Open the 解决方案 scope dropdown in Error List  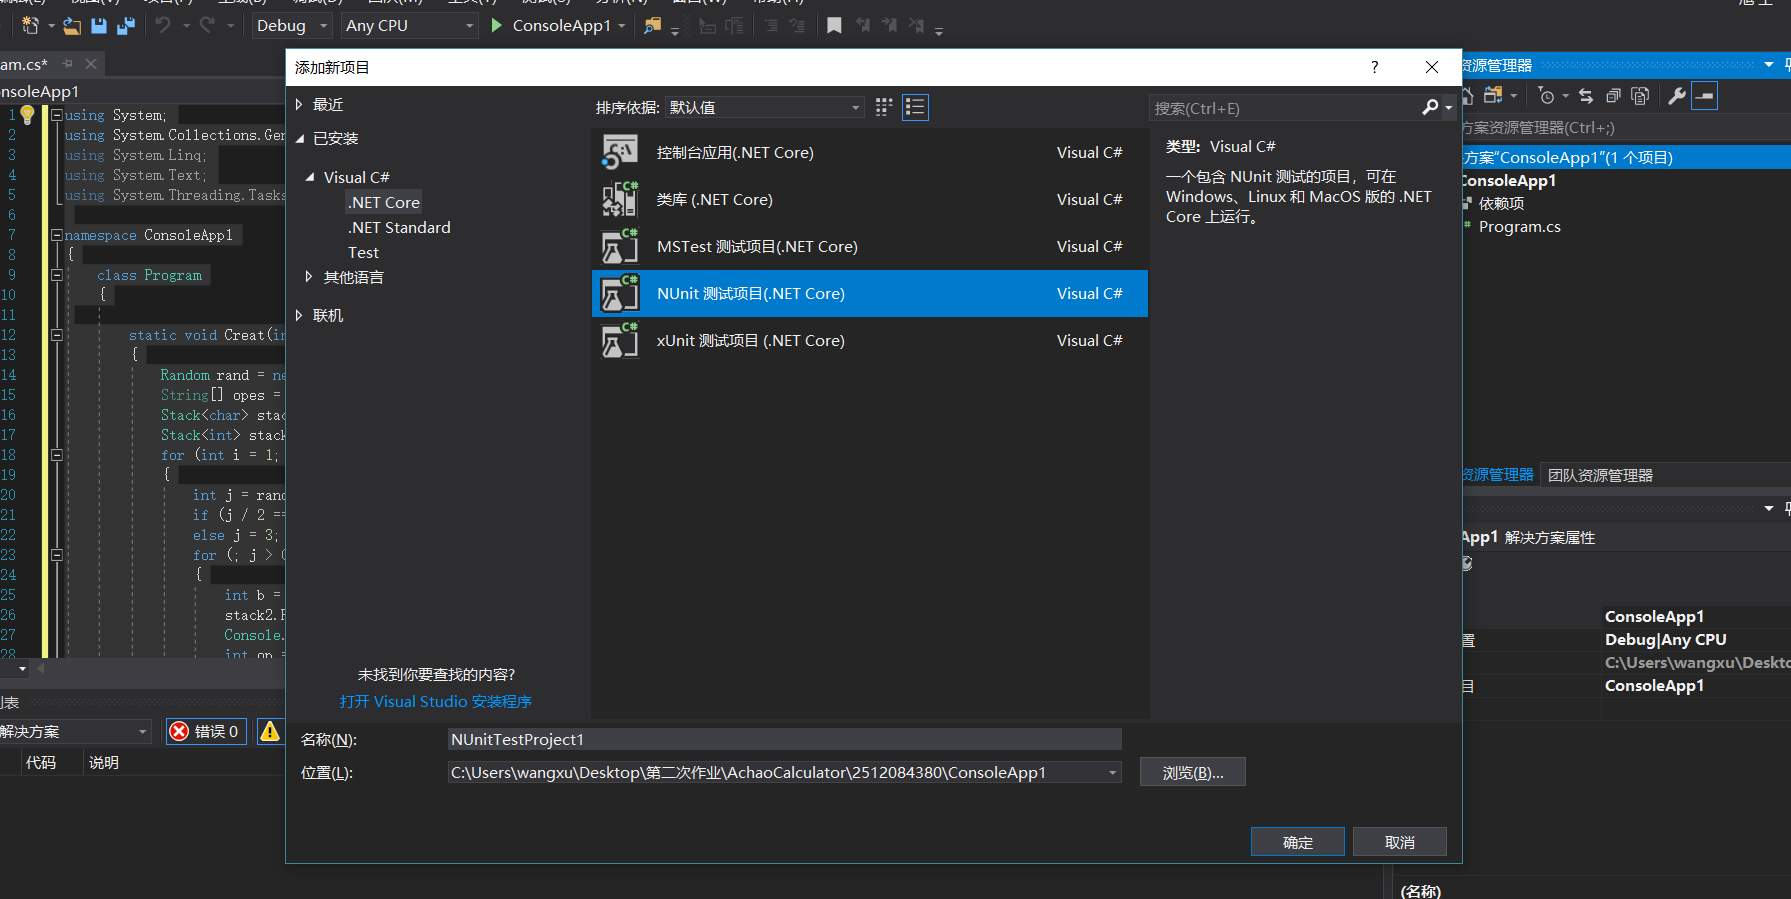click(x=75, y=731)
